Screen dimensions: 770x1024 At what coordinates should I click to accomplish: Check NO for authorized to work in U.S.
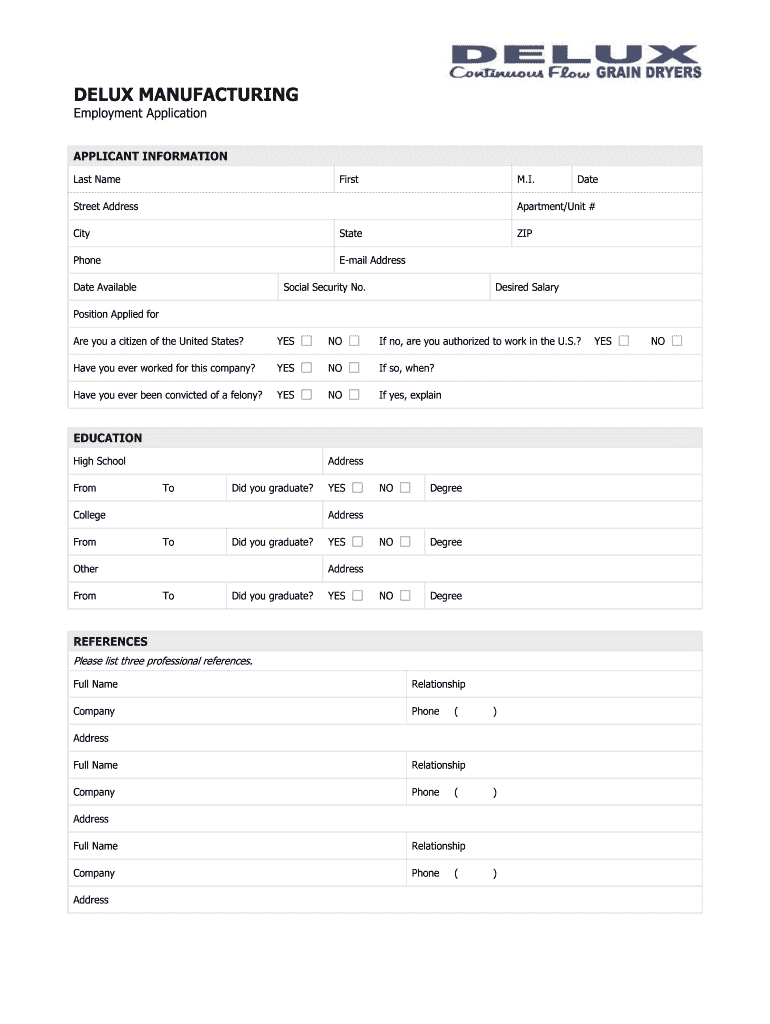677,341
